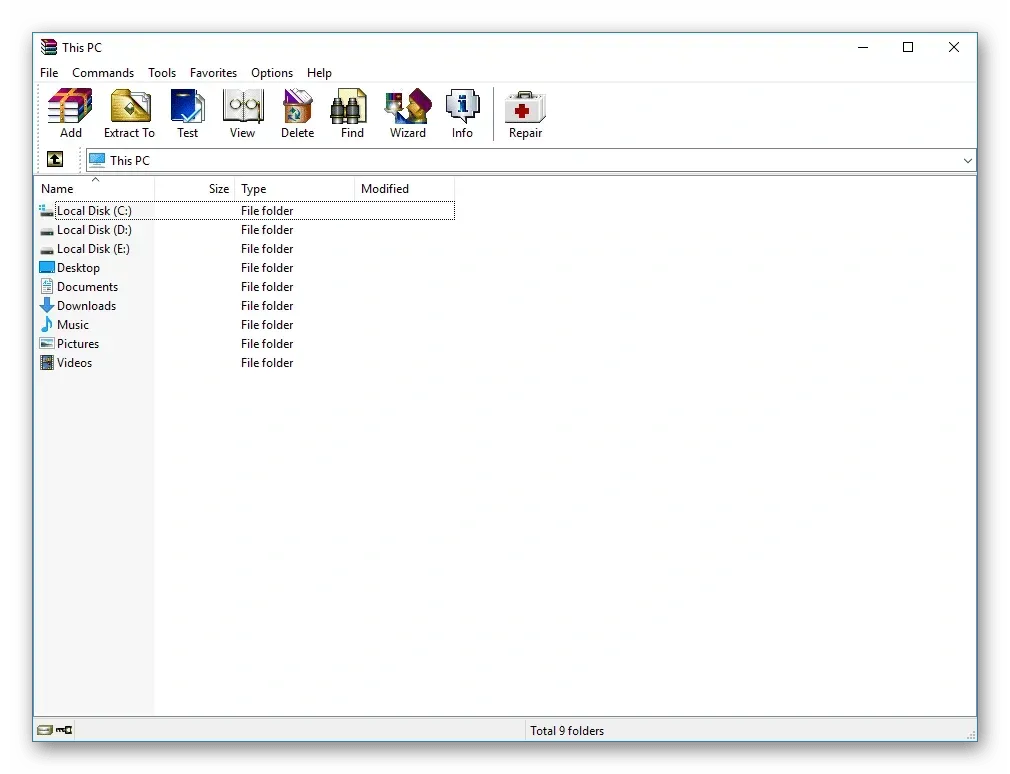1010x774 pixels.
Task: Go up one level with arrow icon
Action: [55, 159]
